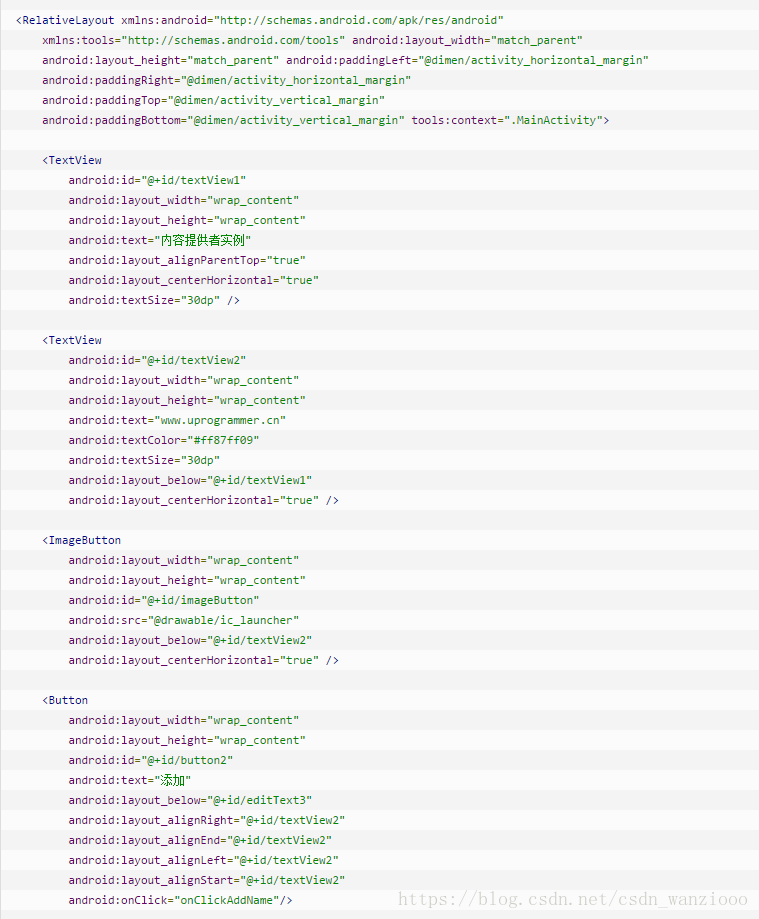Click the android:id imageButton line

point(164,600)
